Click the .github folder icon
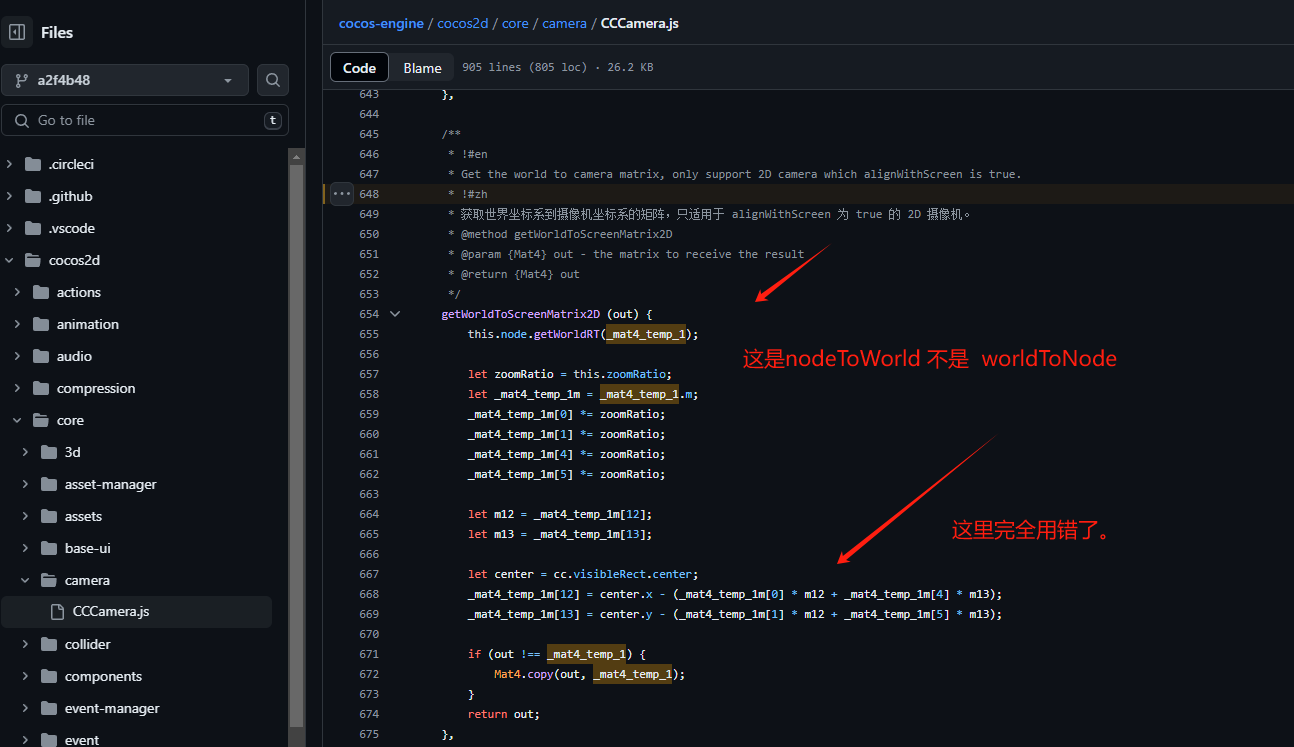Screen dimensions: 1294x747 tap(33, 196)
